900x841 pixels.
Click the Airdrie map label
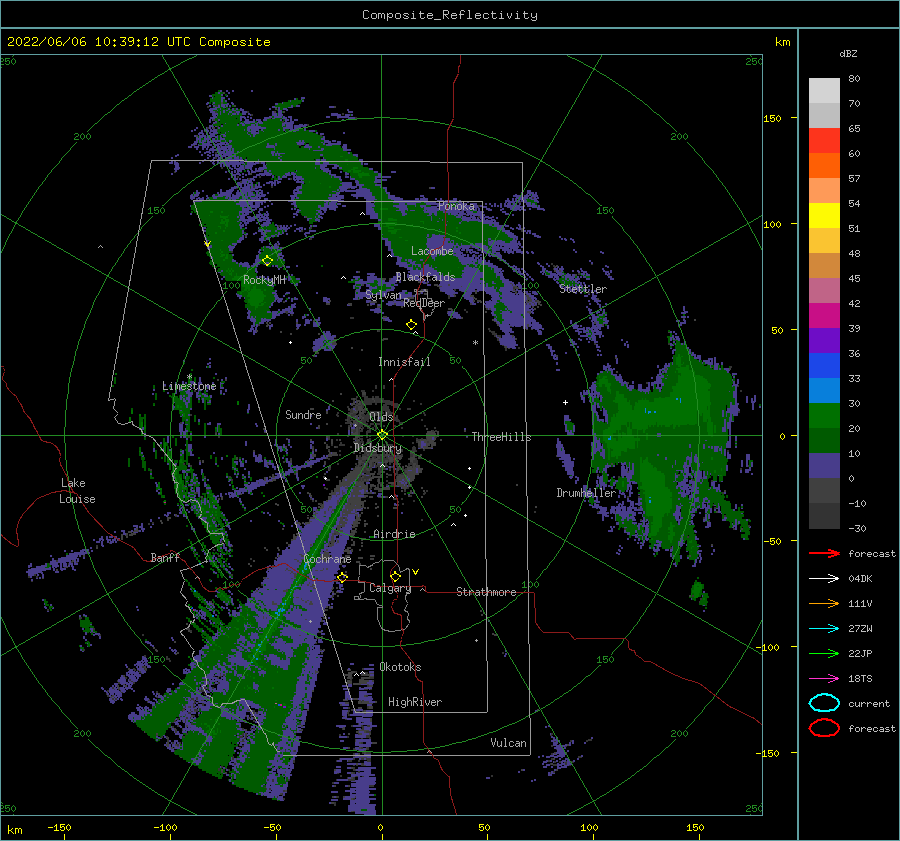[394, 534]
